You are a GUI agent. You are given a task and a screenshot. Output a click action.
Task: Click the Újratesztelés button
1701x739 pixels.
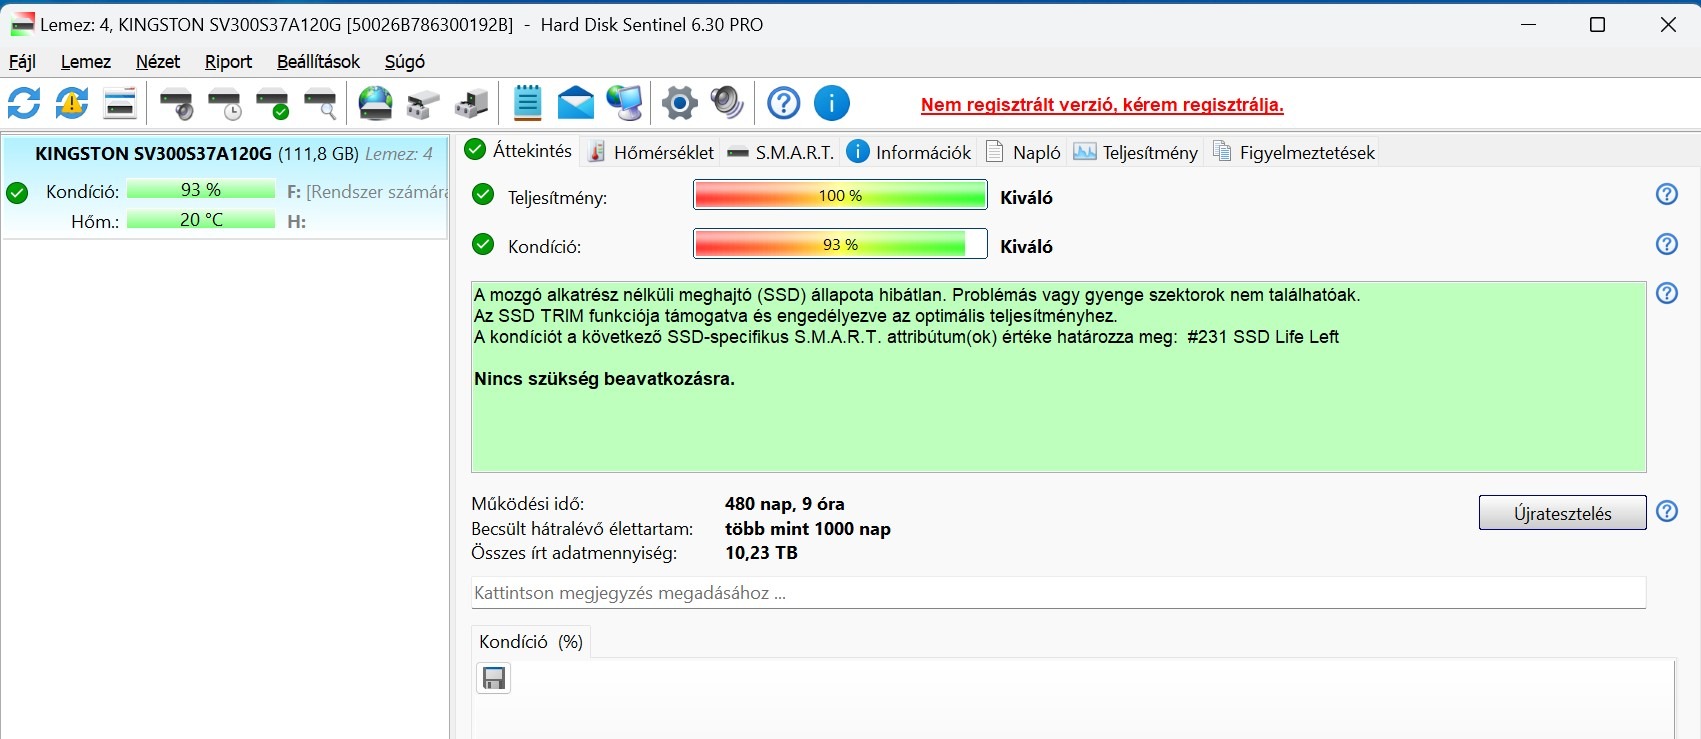1562,513
